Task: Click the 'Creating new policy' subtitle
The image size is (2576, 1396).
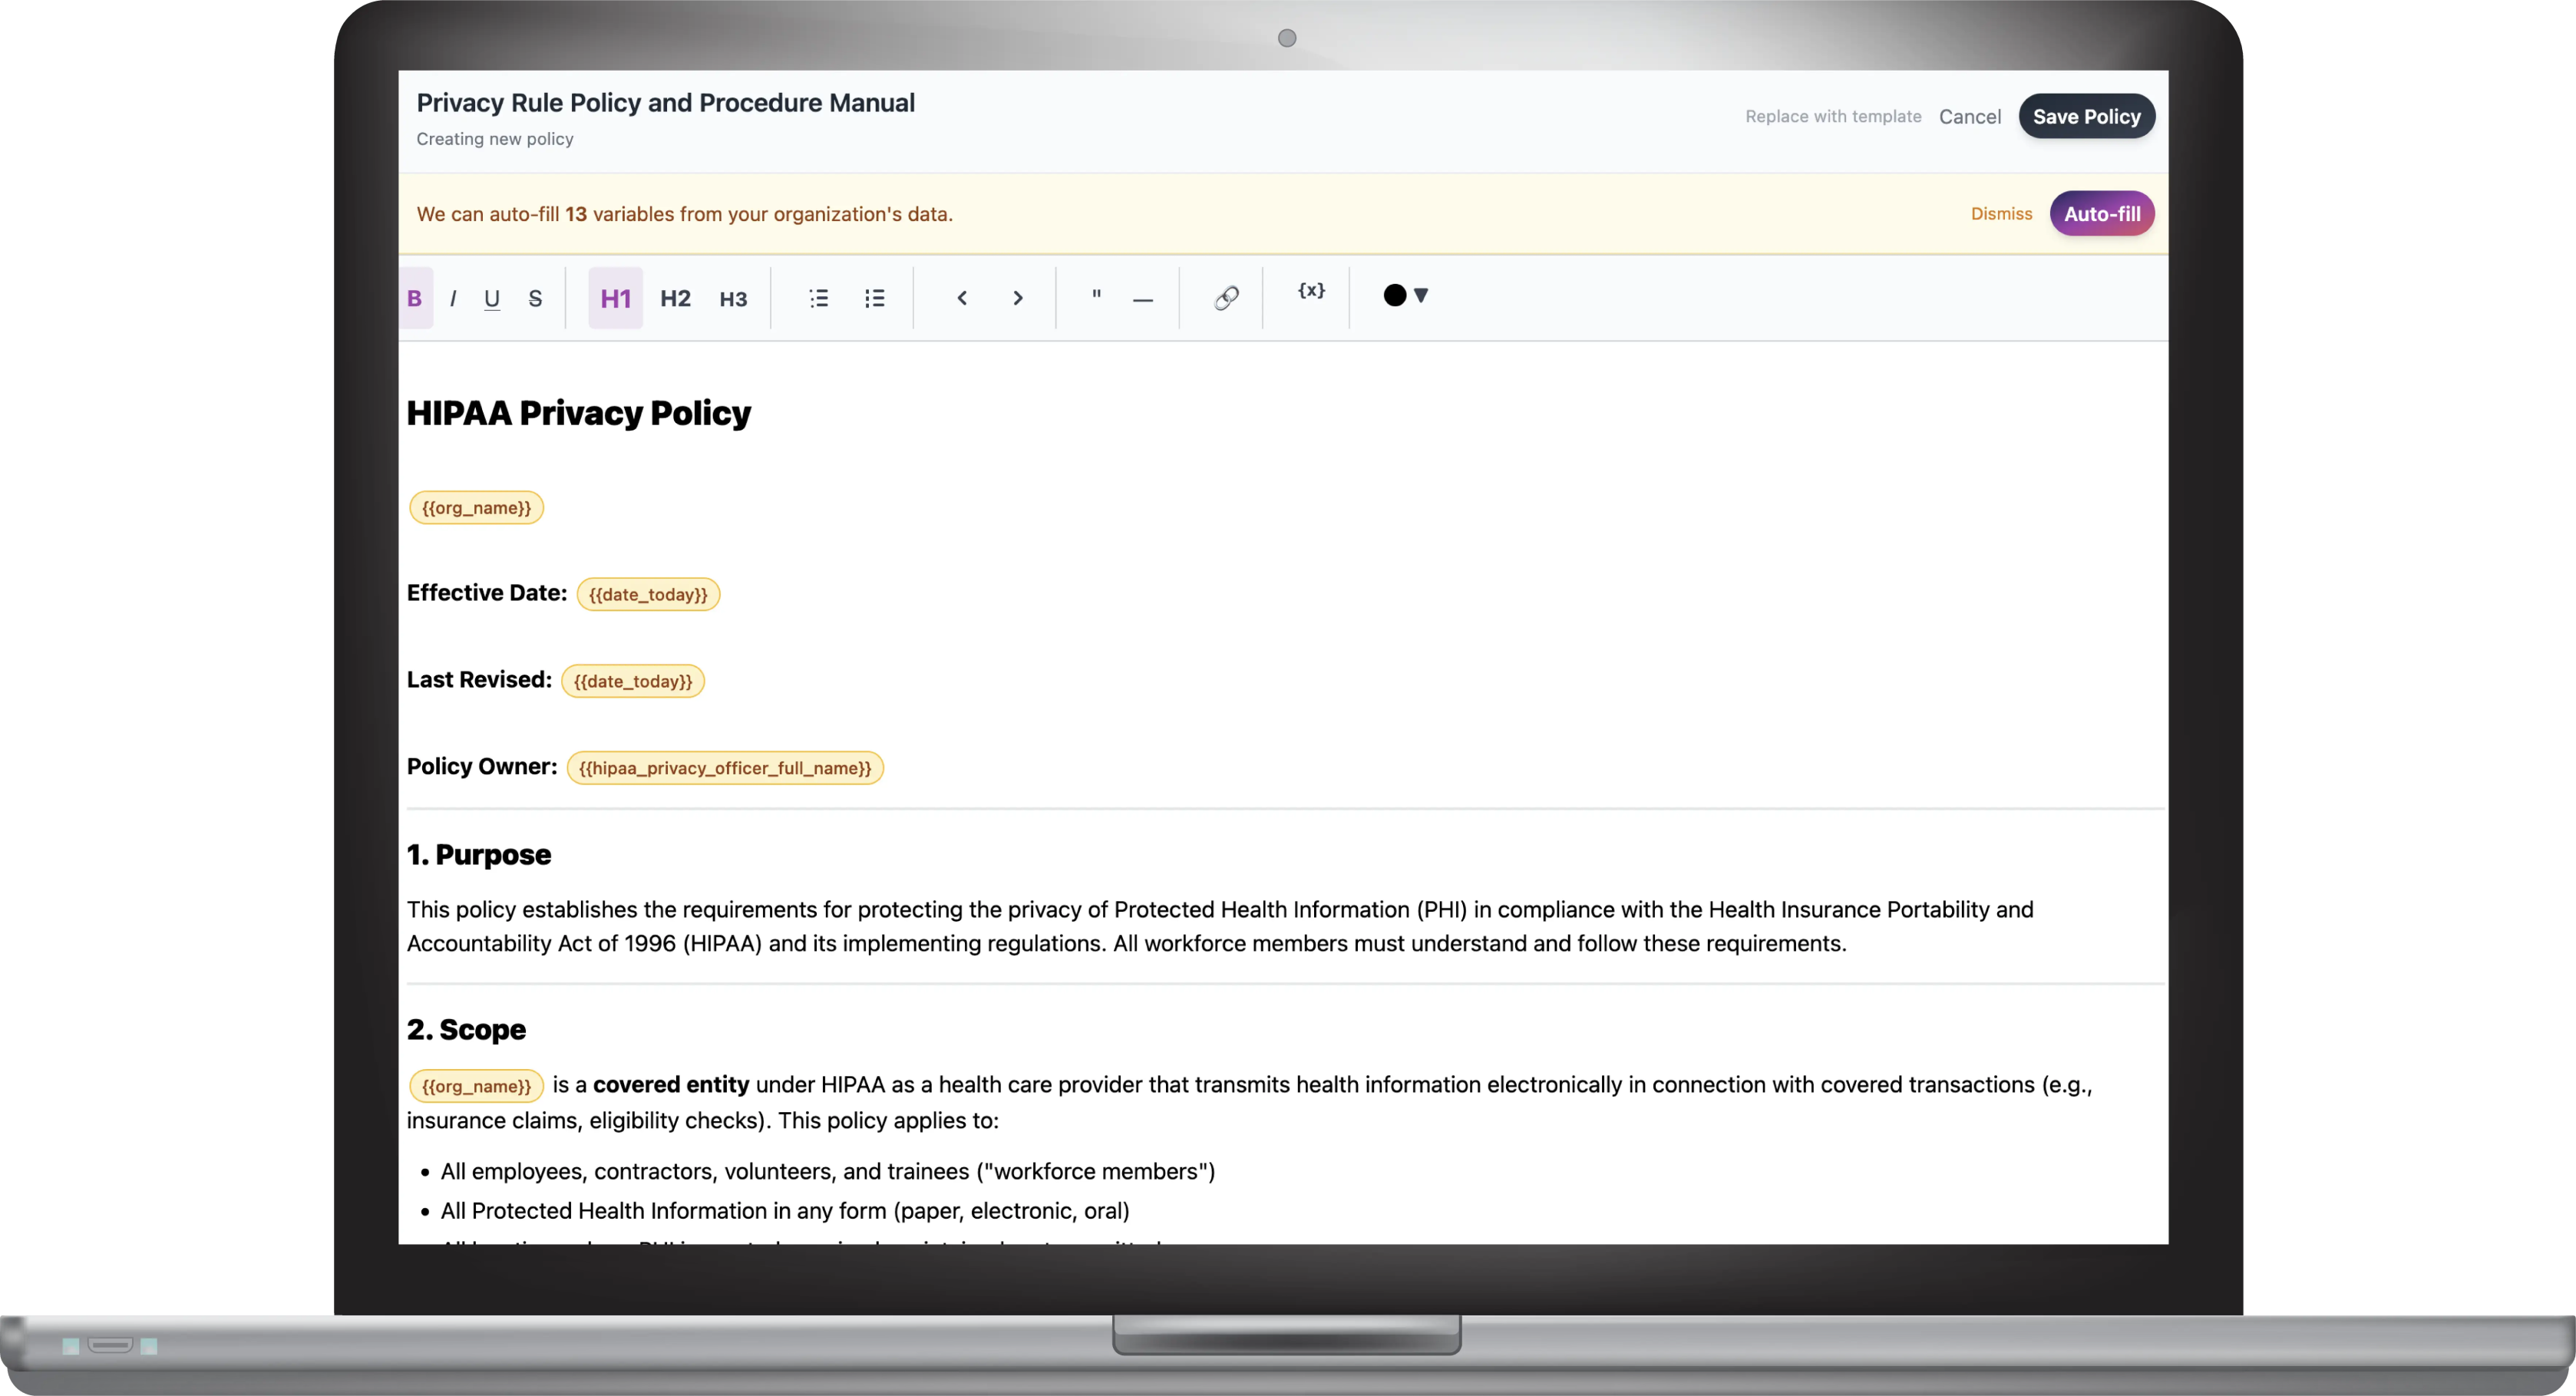Action: (495, 139)
